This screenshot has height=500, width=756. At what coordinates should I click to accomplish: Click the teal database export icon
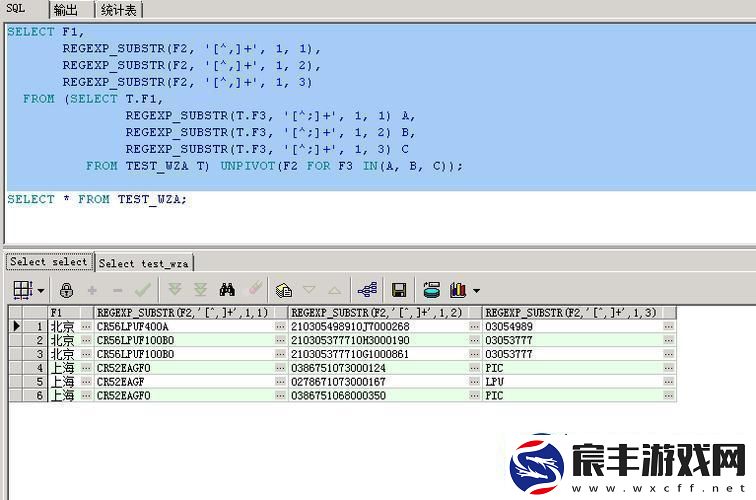pyautogui.click(x=432, y=289)
